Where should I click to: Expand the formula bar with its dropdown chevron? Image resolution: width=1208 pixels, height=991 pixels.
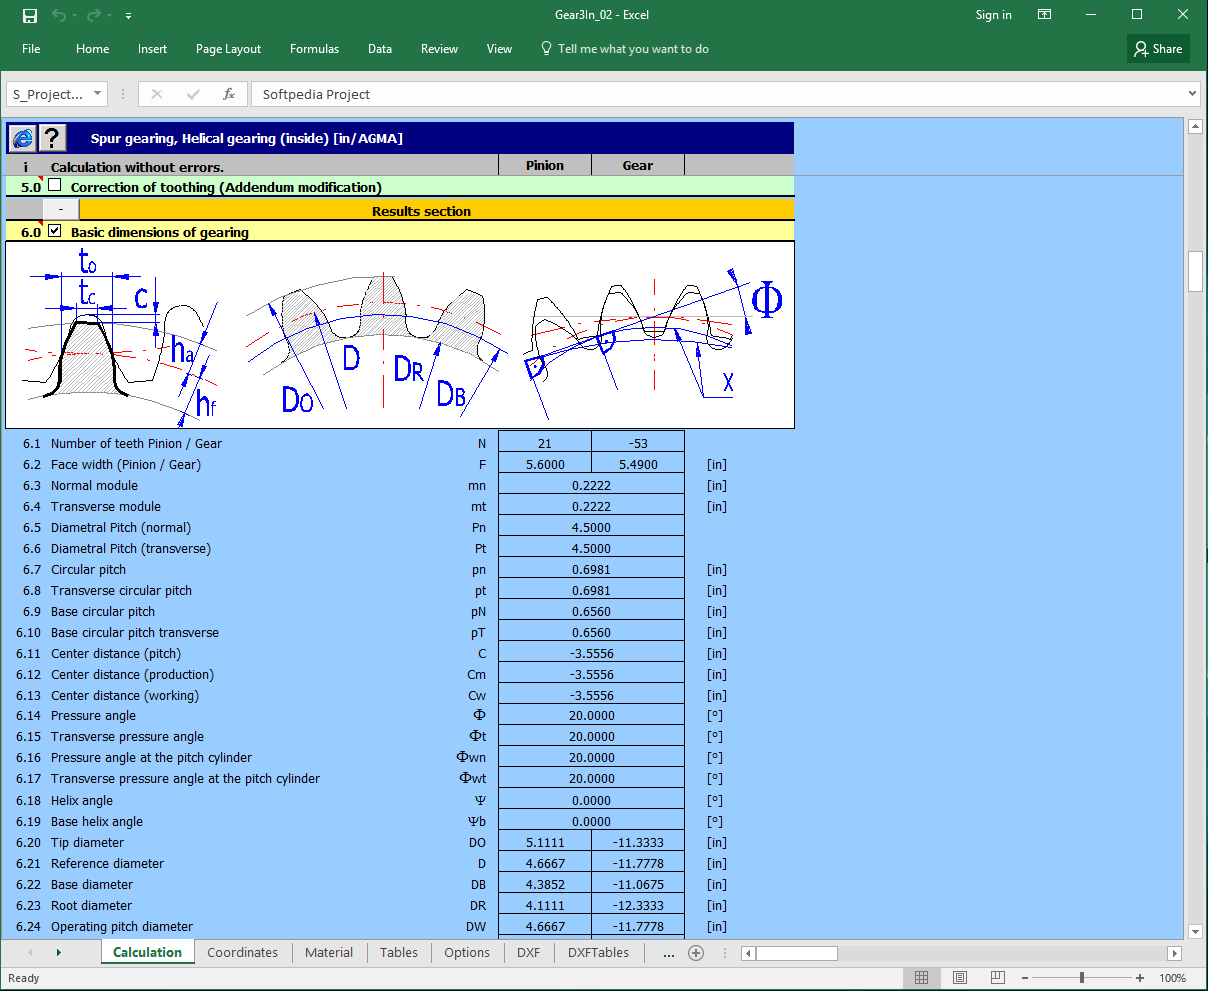coord(1193,93)
